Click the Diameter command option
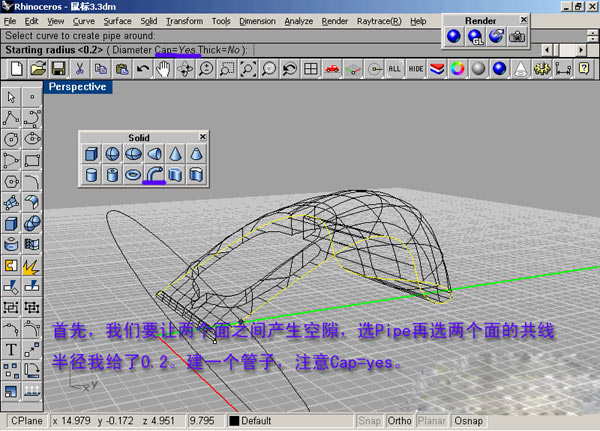600x431 pixels. pos(132,50)
